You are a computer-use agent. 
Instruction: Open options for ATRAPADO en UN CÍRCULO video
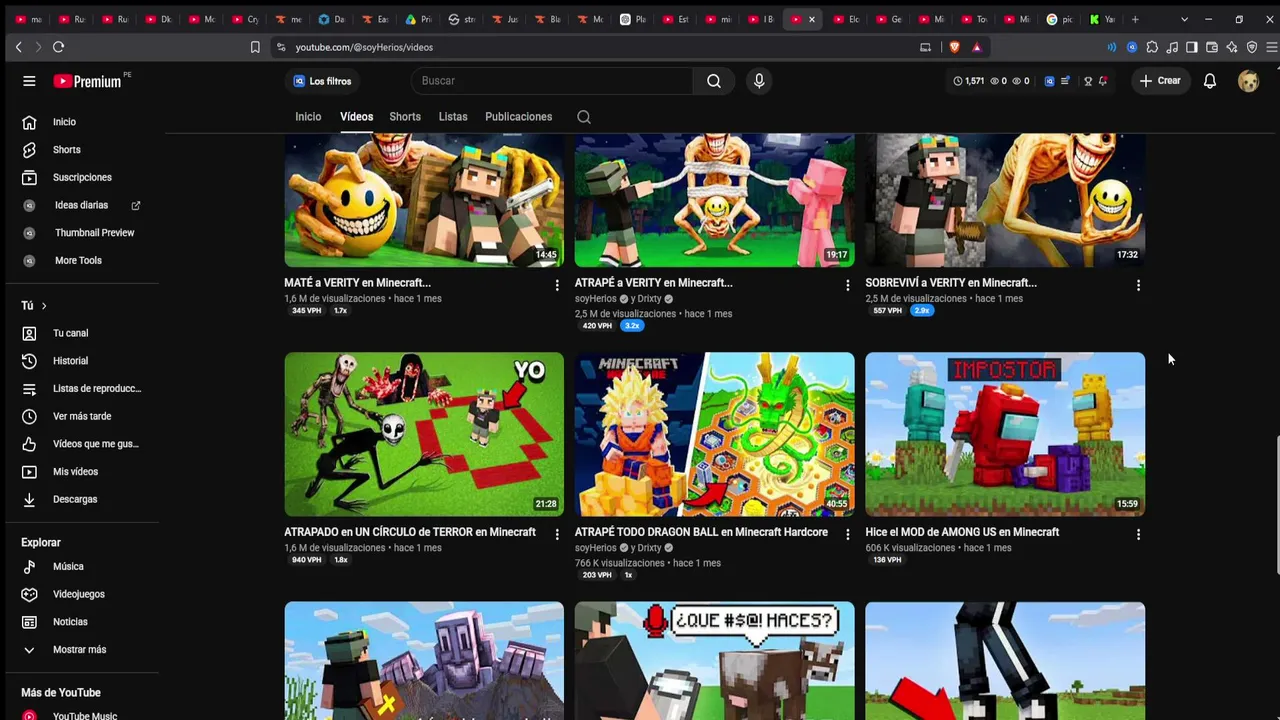pyautogui.click(x=557, y=535)
